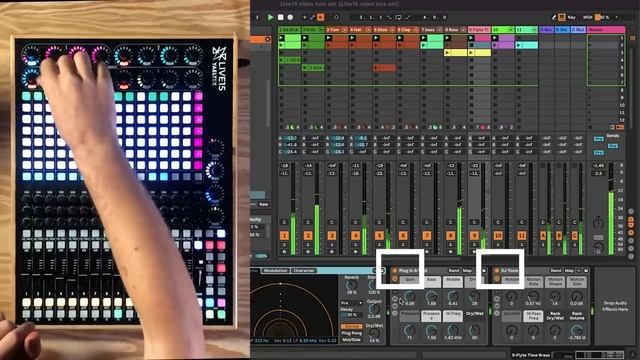Viewport: 640px width, 360px height.
Task: Toggle Draw Mode pencil icon
Action: tap(554, 17)
